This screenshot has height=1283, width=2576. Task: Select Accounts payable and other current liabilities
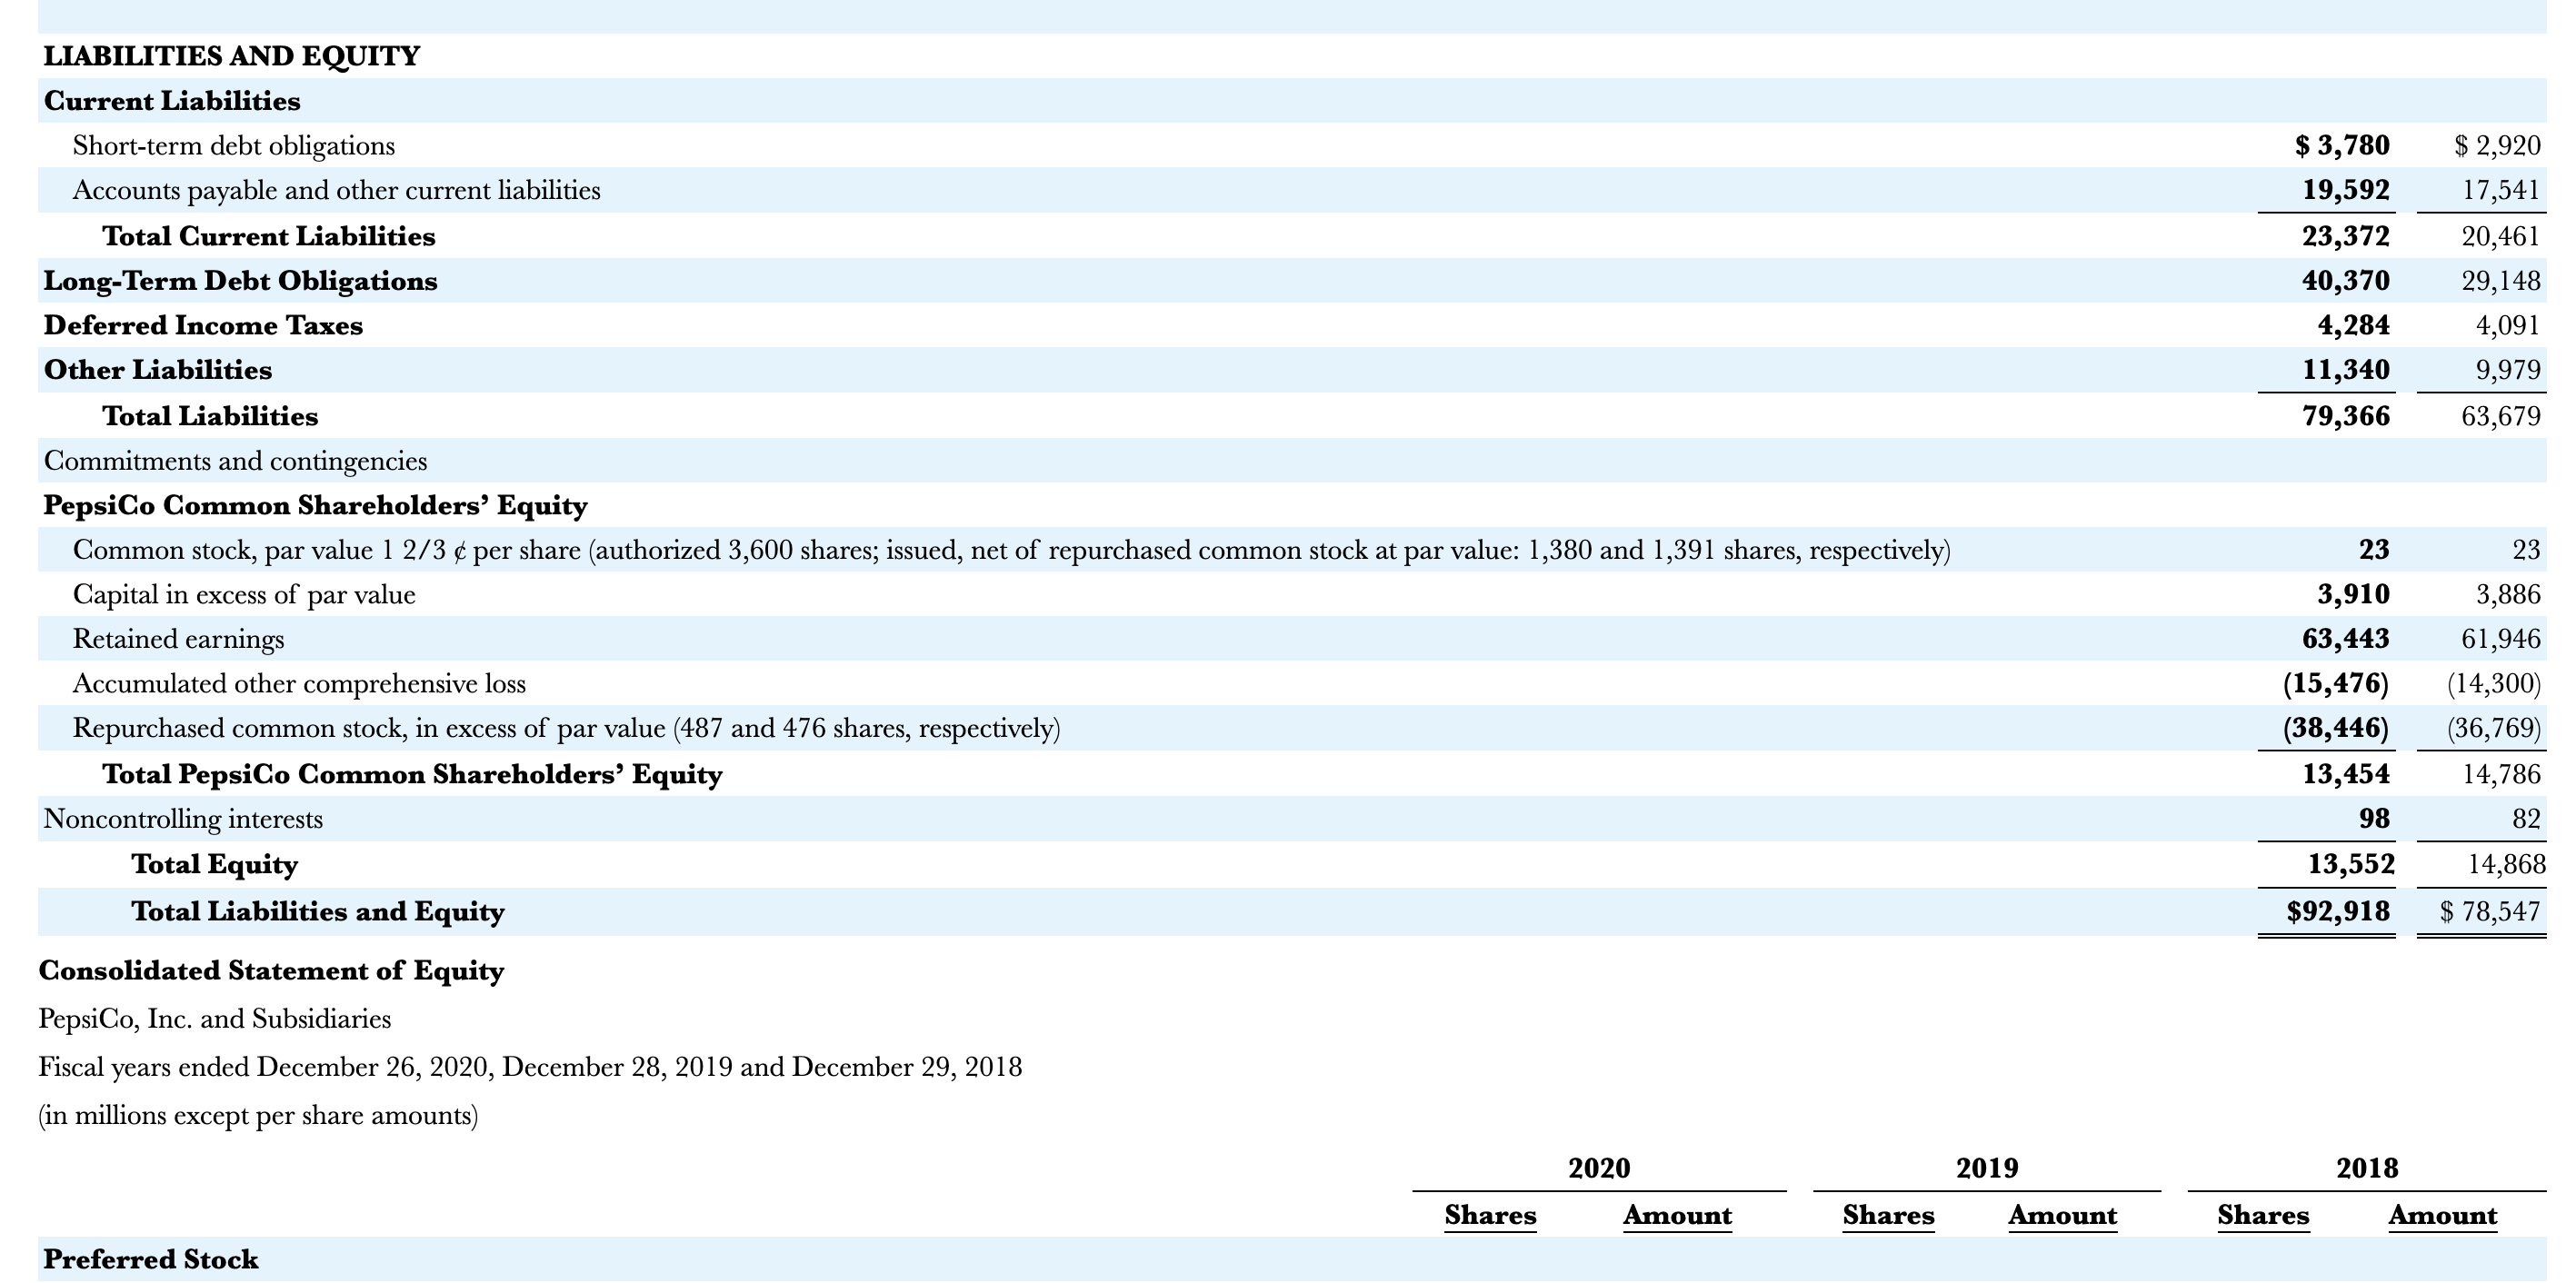click(x=336, y=190)
